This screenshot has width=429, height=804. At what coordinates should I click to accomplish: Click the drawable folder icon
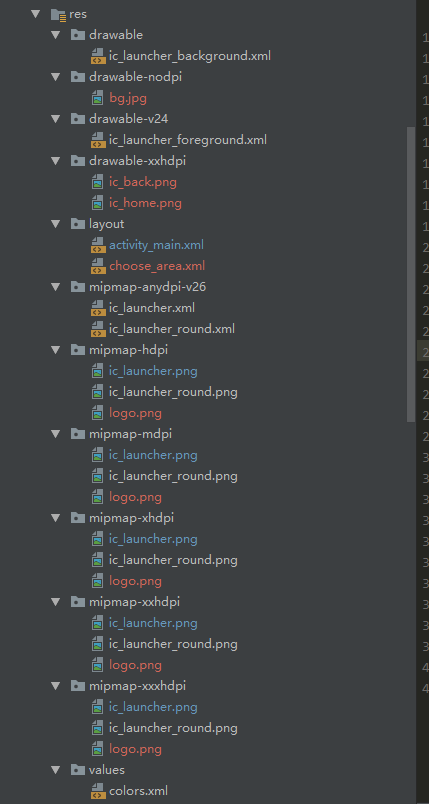(78, 35)
